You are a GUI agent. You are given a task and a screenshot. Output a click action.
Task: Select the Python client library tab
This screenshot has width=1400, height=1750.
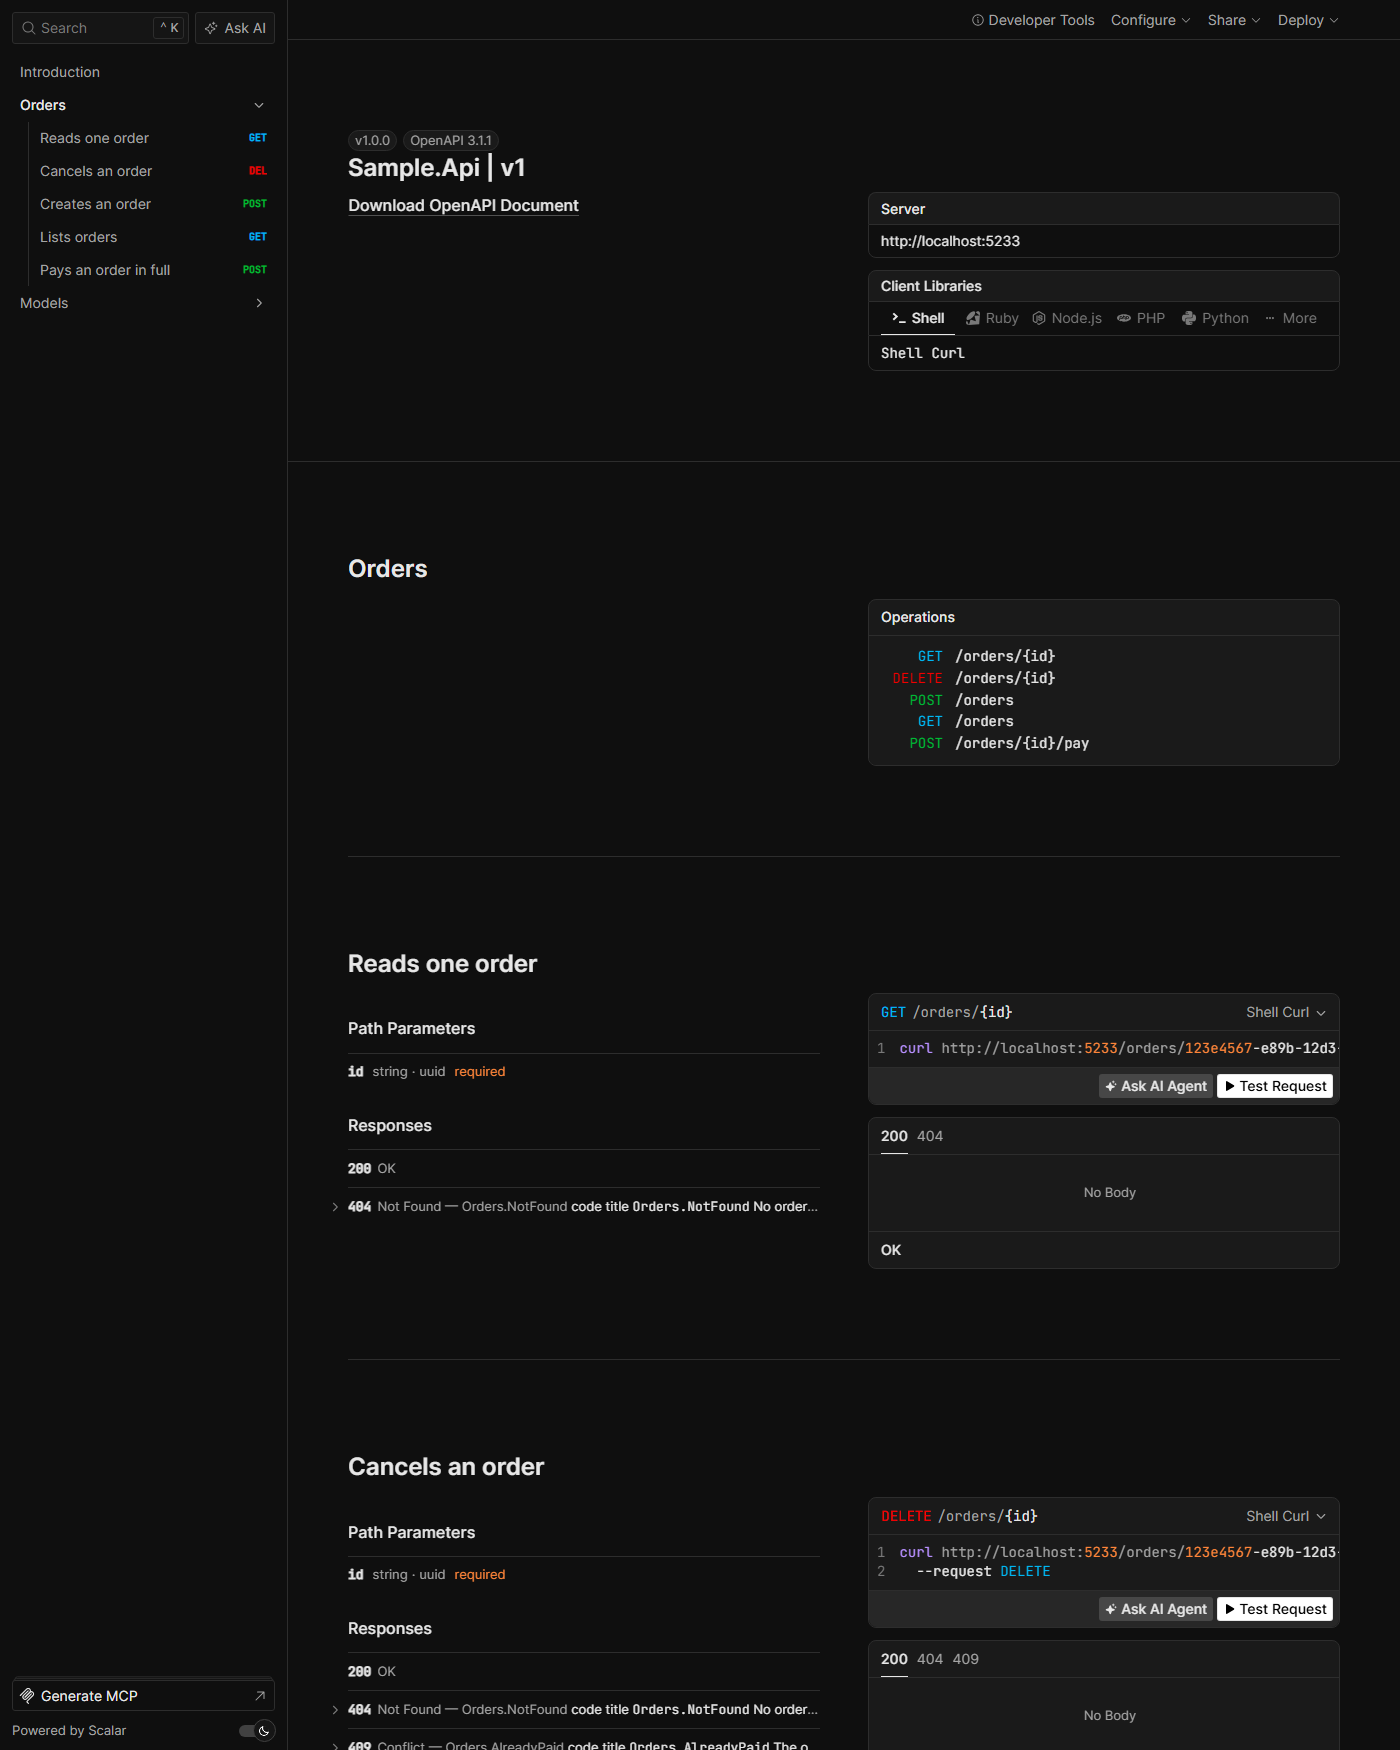click(x=1215, y=318)
